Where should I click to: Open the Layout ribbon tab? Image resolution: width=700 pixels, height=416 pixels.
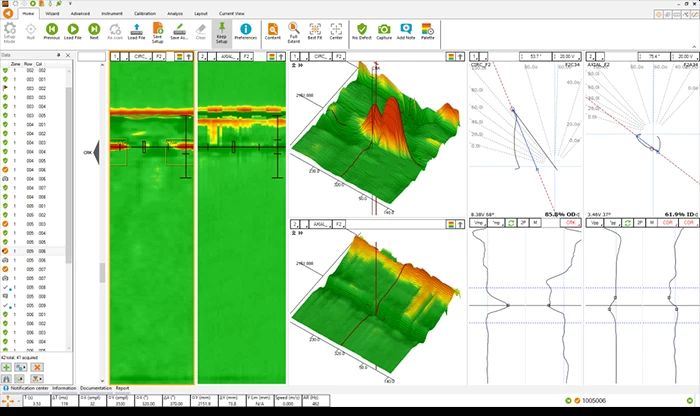coord(201,14)
